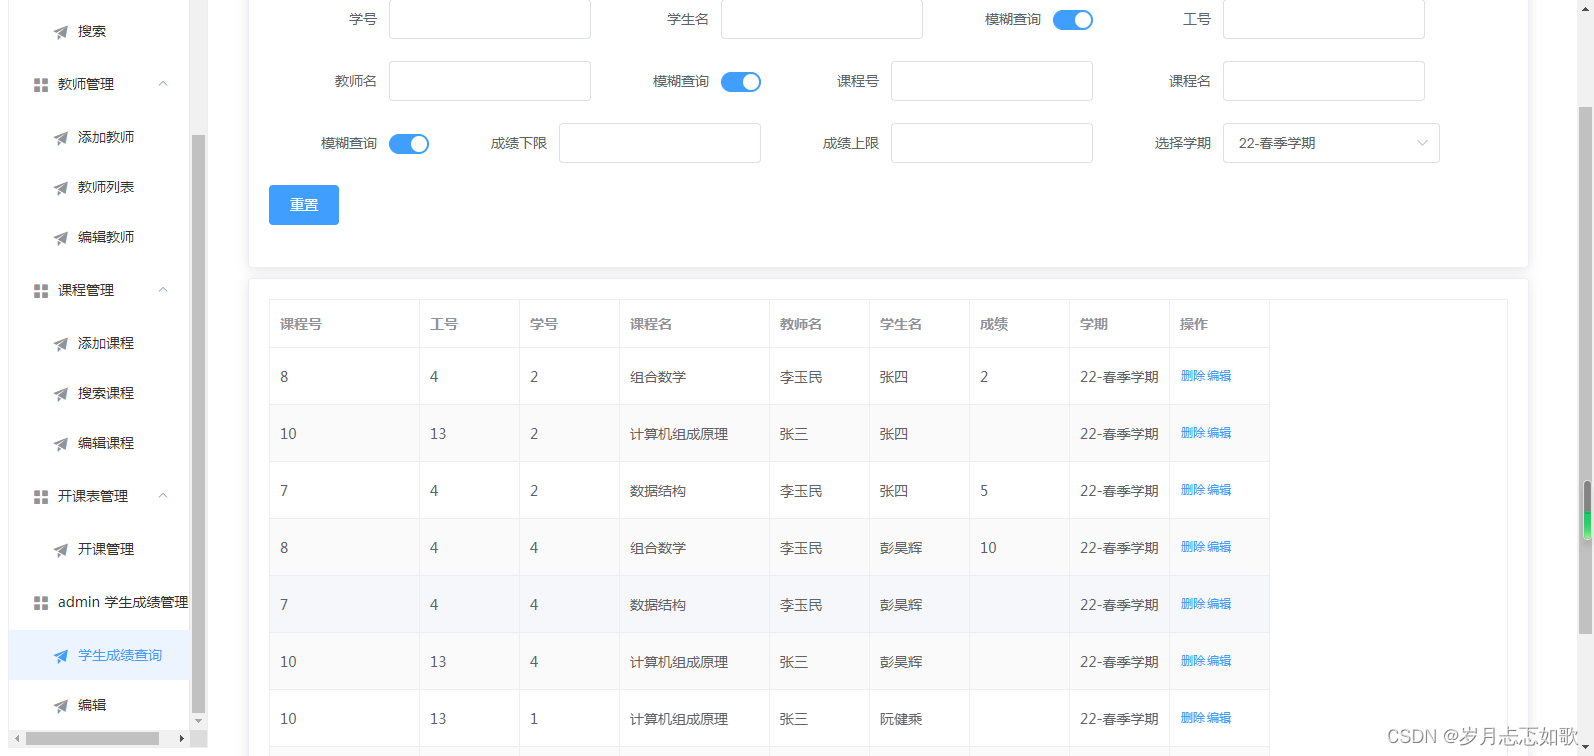This screenshot has height=756, width=1594.
Task: Click the sidebar scrollbar down arrow
Action: point(198,721)
